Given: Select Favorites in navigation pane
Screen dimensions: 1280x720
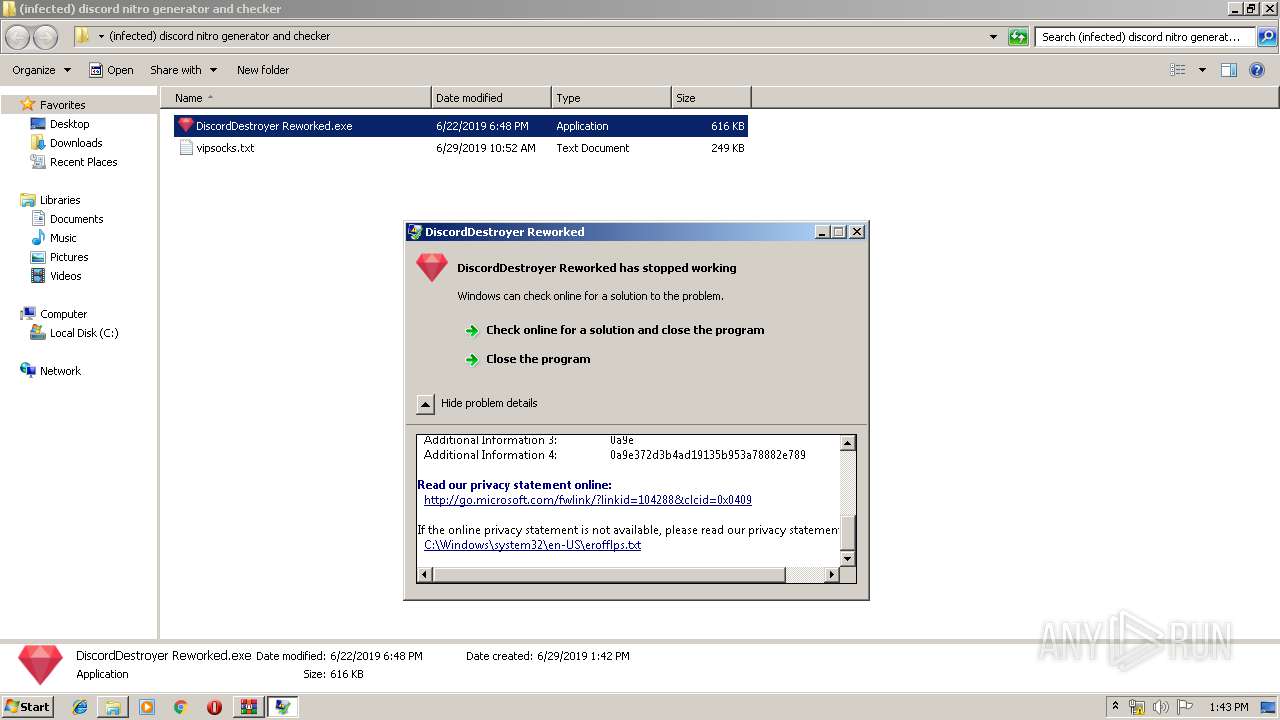Looking at the screenshot, I should click(62, 105).
